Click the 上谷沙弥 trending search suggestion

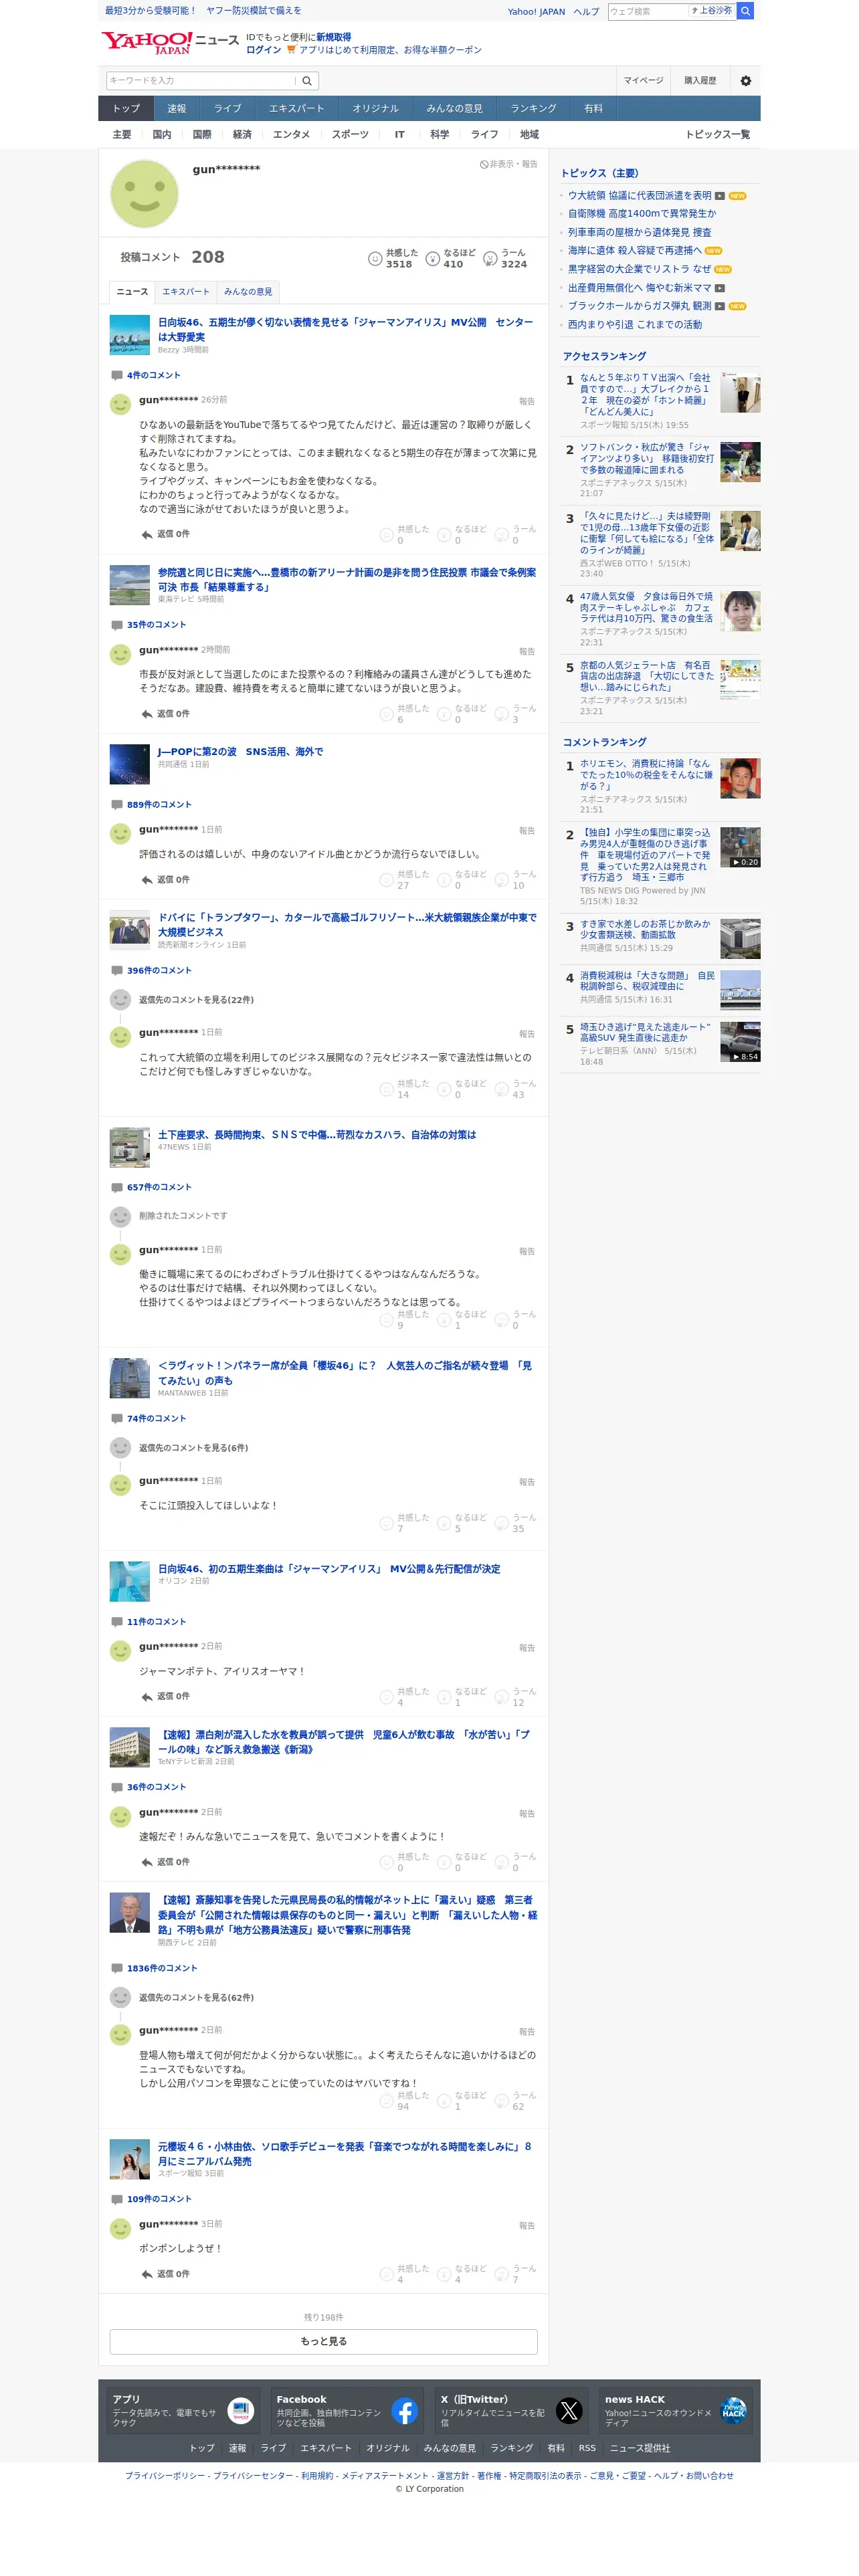click(x=712, y=11)
